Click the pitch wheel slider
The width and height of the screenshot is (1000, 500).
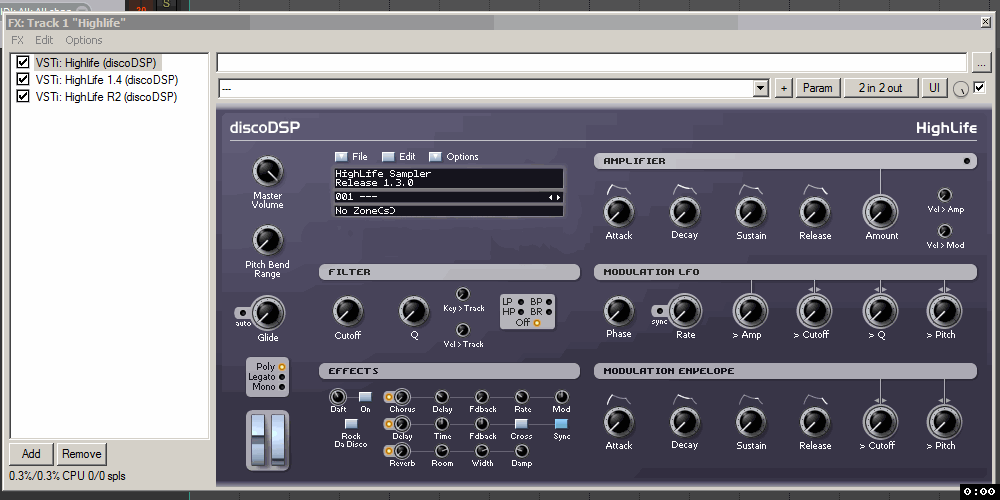[x=258, y=440]
